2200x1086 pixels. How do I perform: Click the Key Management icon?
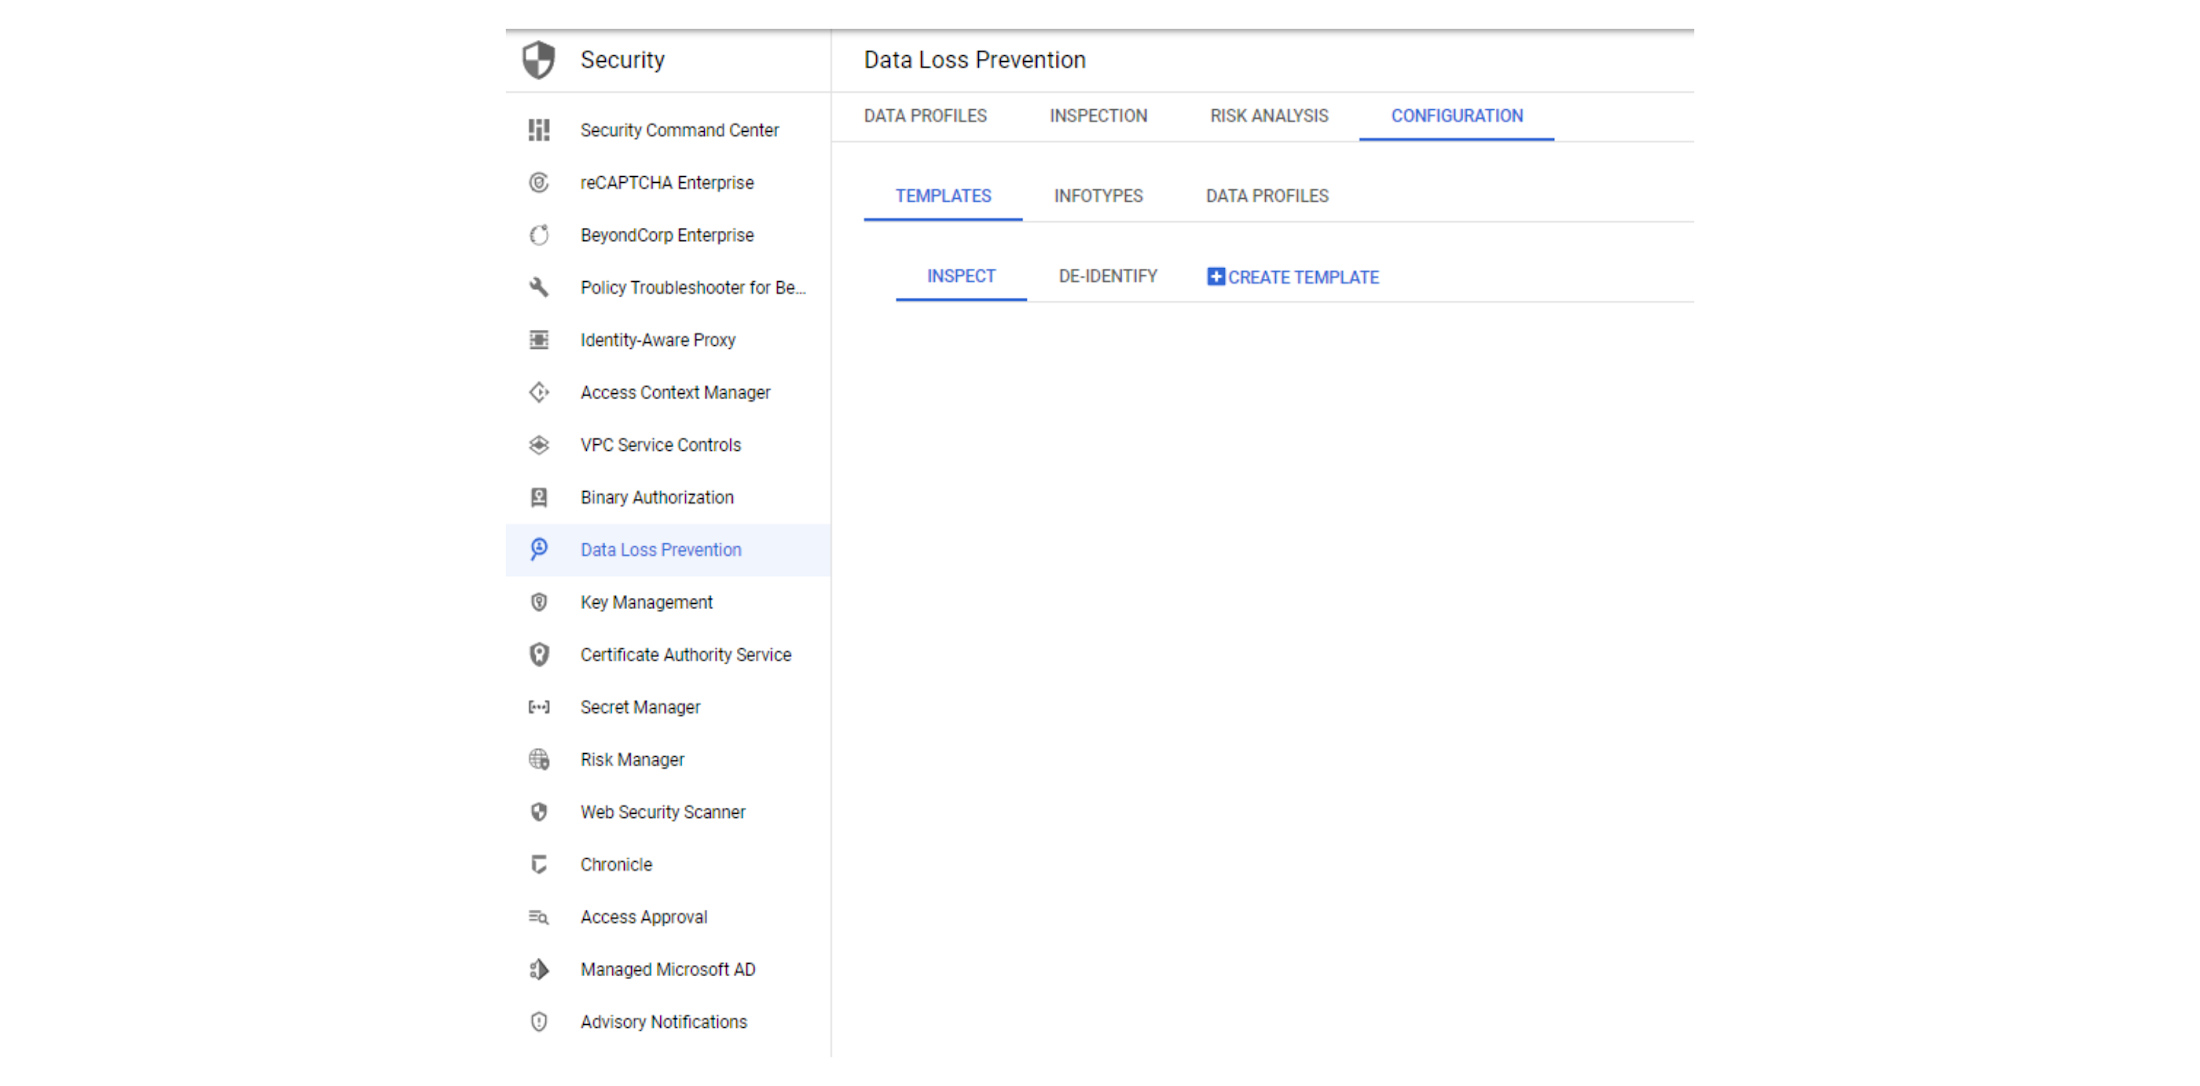coord(537,602)
